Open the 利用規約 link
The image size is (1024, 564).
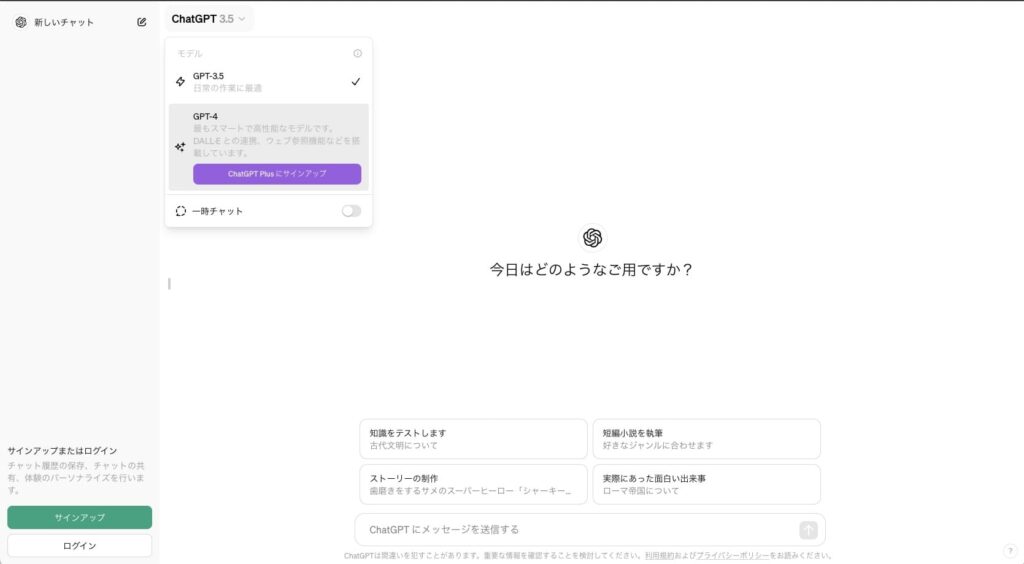click(659, 556)
